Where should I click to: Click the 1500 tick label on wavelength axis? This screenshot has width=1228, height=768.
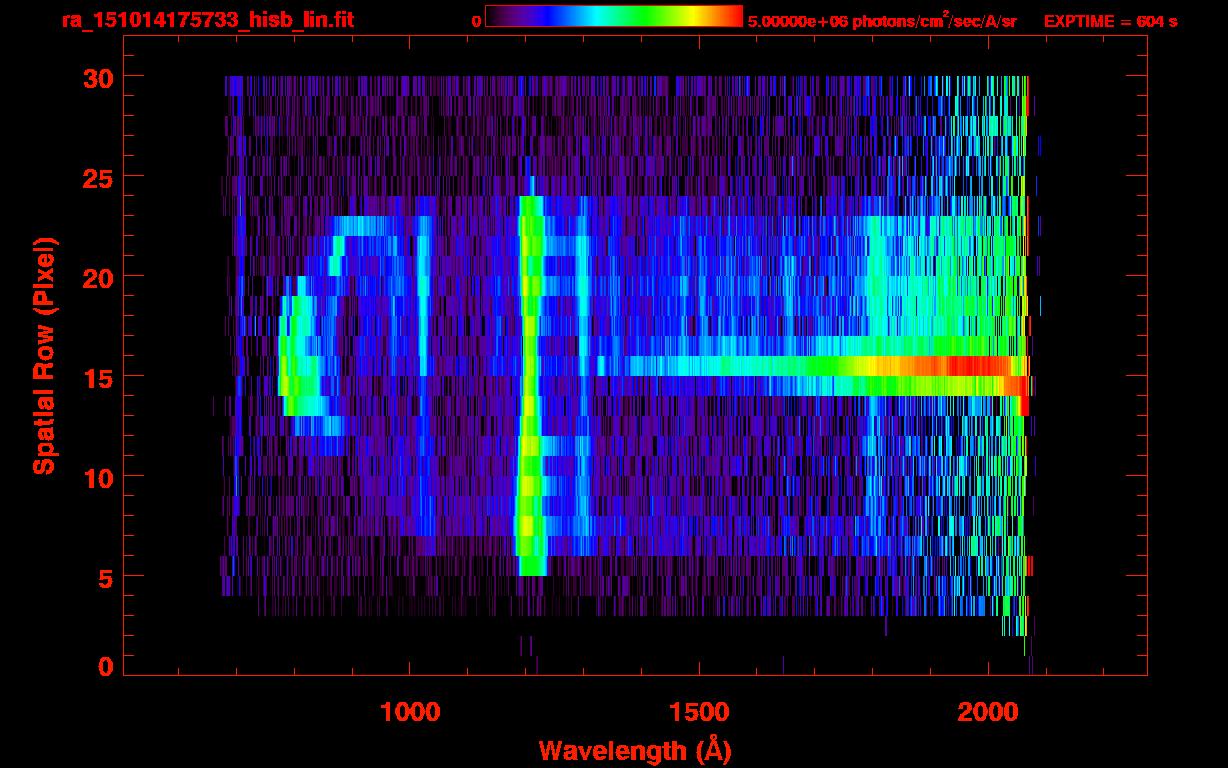pos(698,711)
